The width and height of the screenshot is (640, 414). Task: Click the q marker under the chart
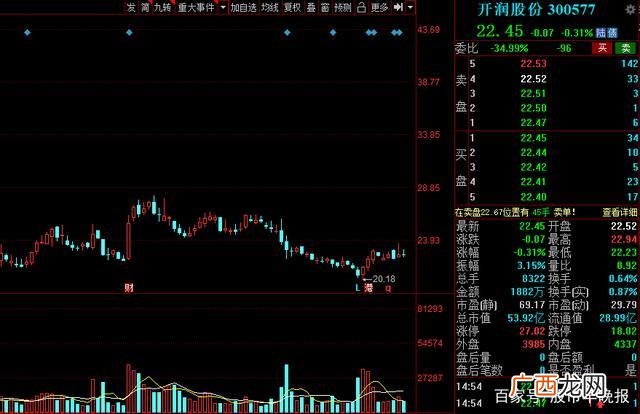click(x=388, y=288)
